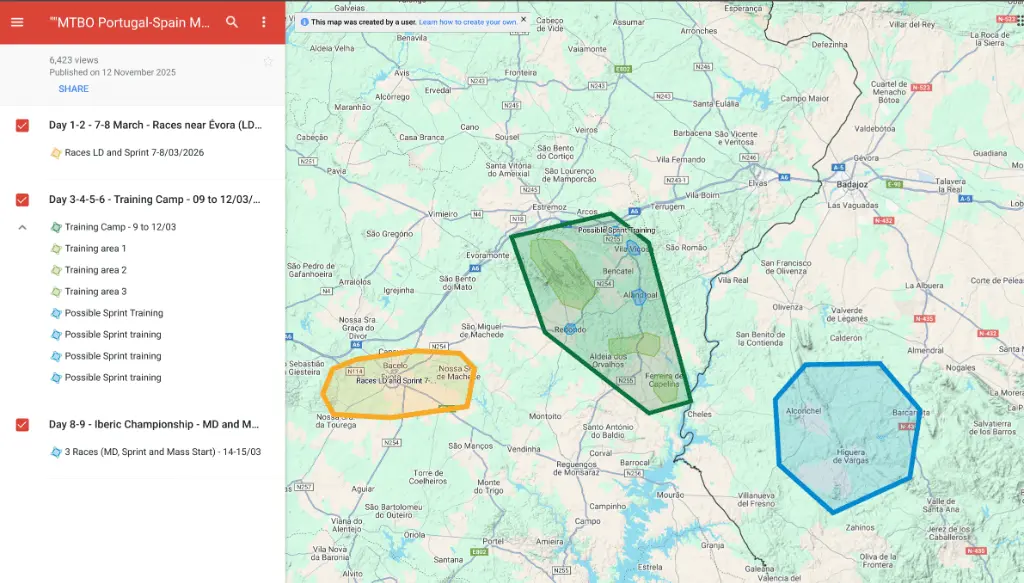Open the three-dot more options menu
This screenshot has width=1024, height=583.
click(x=264, y=22)
